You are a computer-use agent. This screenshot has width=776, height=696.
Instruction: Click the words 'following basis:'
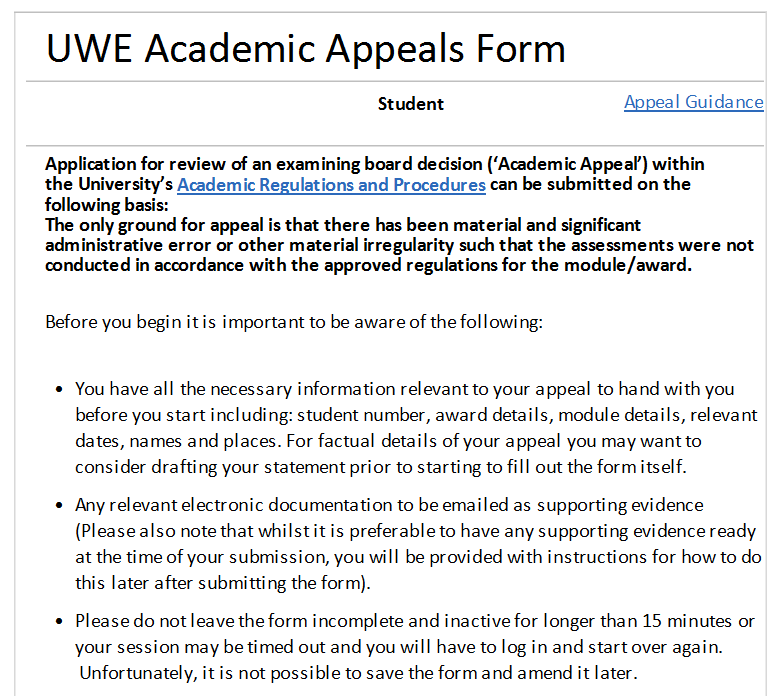point(96,205)
